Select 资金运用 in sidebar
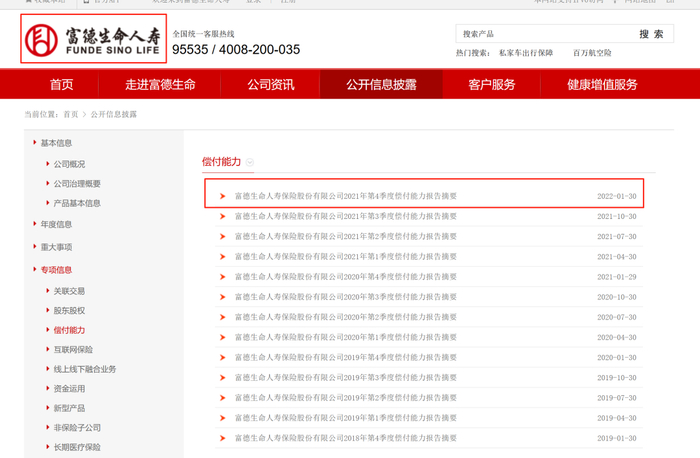Viewport: 700px width, 458px height. (x=69, y=388)
